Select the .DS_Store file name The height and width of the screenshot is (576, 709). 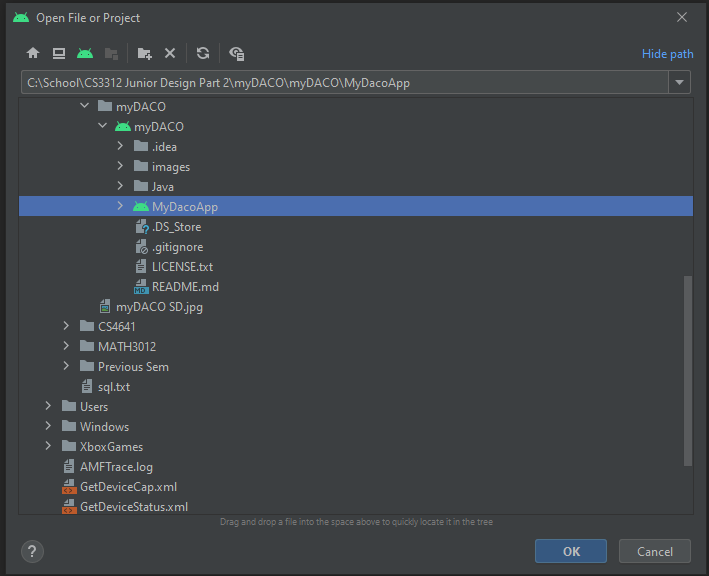[176, 227]
